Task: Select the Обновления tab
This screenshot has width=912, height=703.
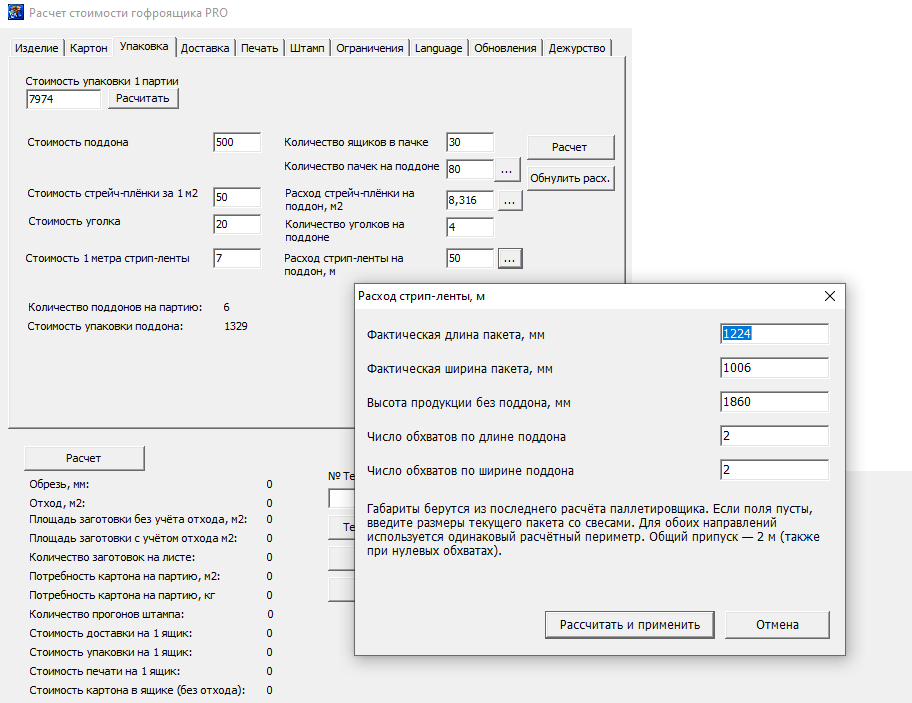Action: point(505,48)
